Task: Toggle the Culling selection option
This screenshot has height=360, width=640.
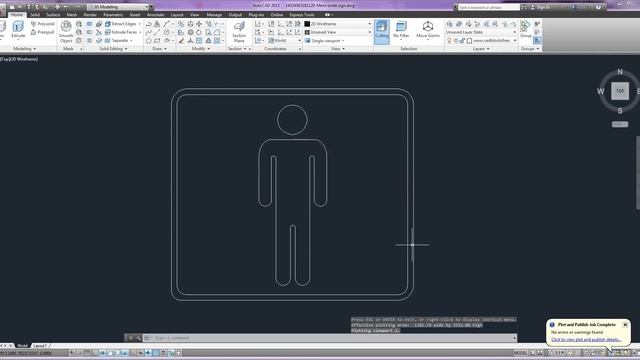Action: [x=382, y=31]
